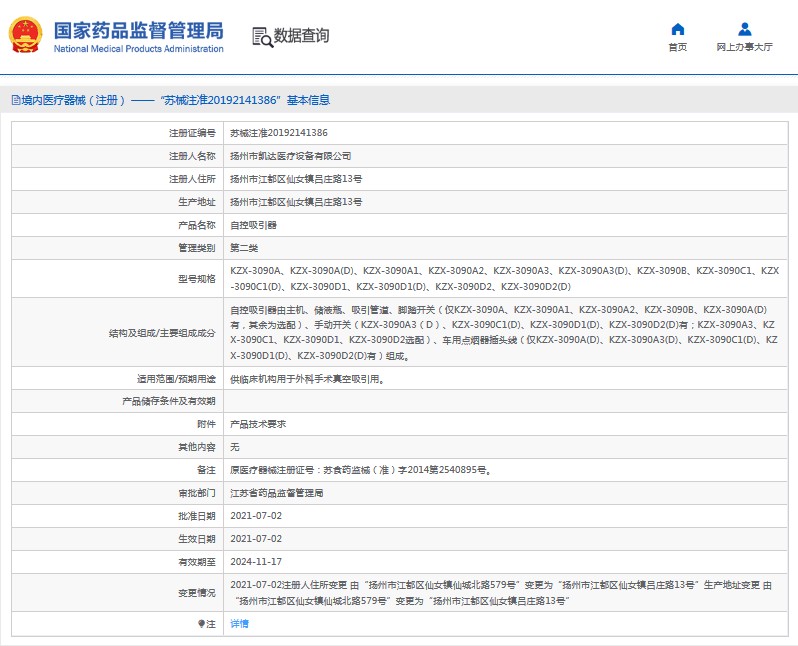Click the 网上办事大厅 text label

[x=744, y=47]
